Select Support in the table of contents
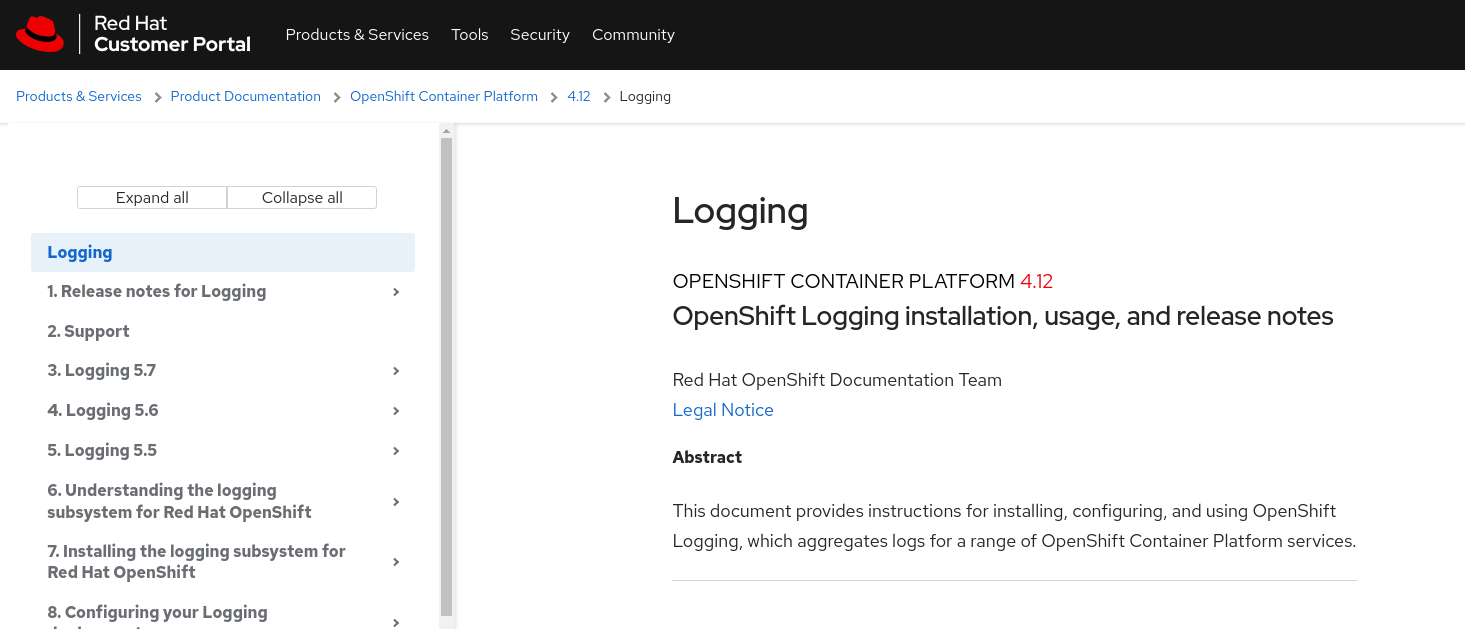 [88, 331]
